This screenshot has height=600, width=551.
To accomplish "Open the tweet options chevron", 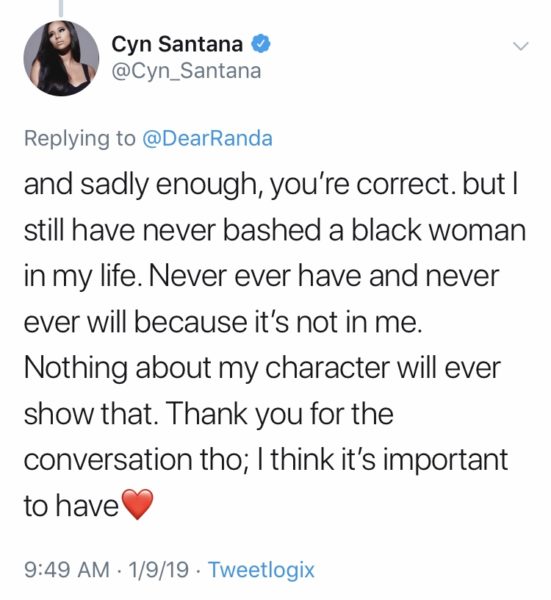I will tap(521, 46).
